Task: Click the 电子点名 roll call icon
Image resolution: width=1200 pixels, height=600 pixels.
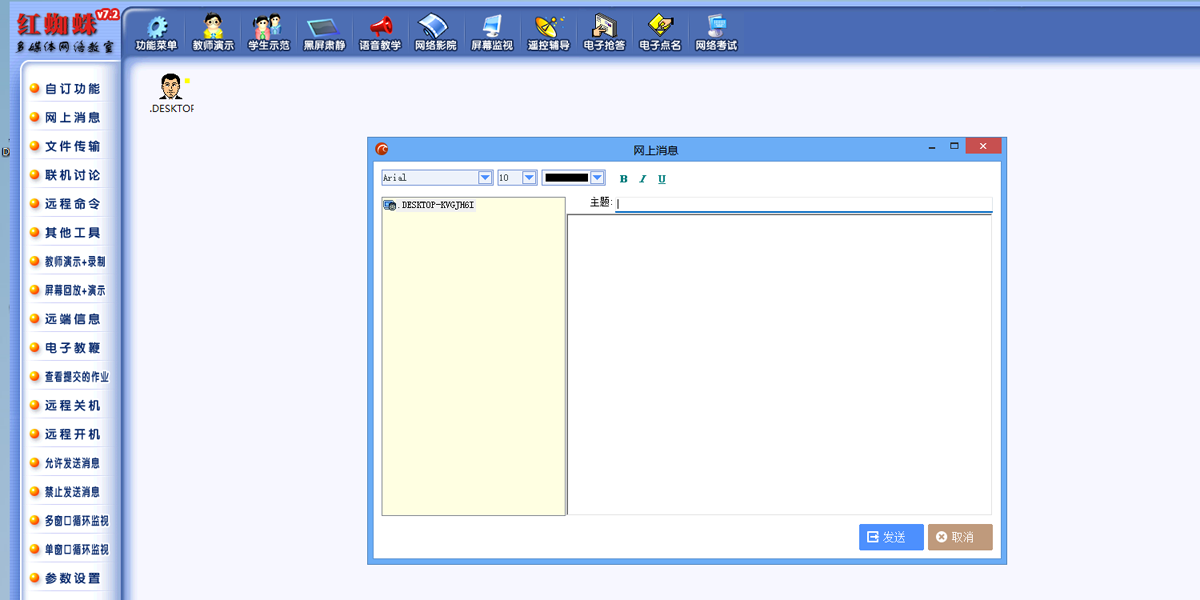Action: 660,29
